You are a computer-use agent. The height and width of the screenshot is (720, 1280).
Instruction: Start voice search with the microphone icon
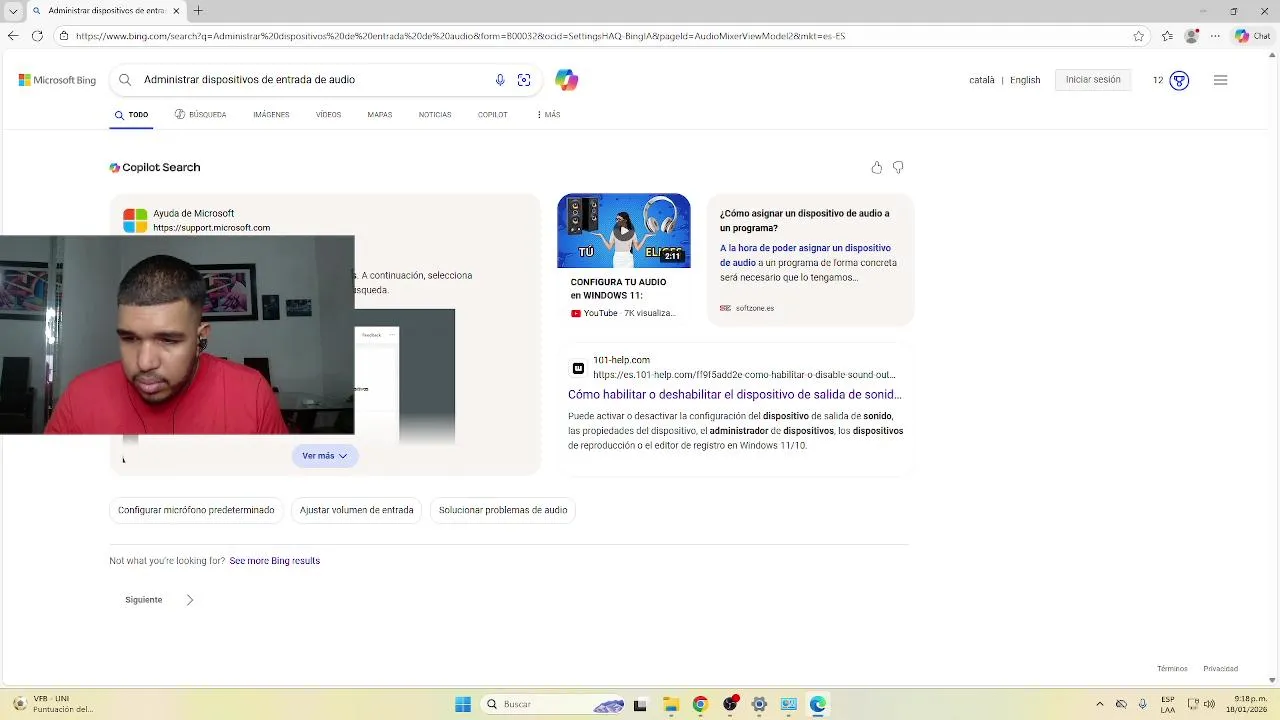pyautogui.click(x=500, y=80)
